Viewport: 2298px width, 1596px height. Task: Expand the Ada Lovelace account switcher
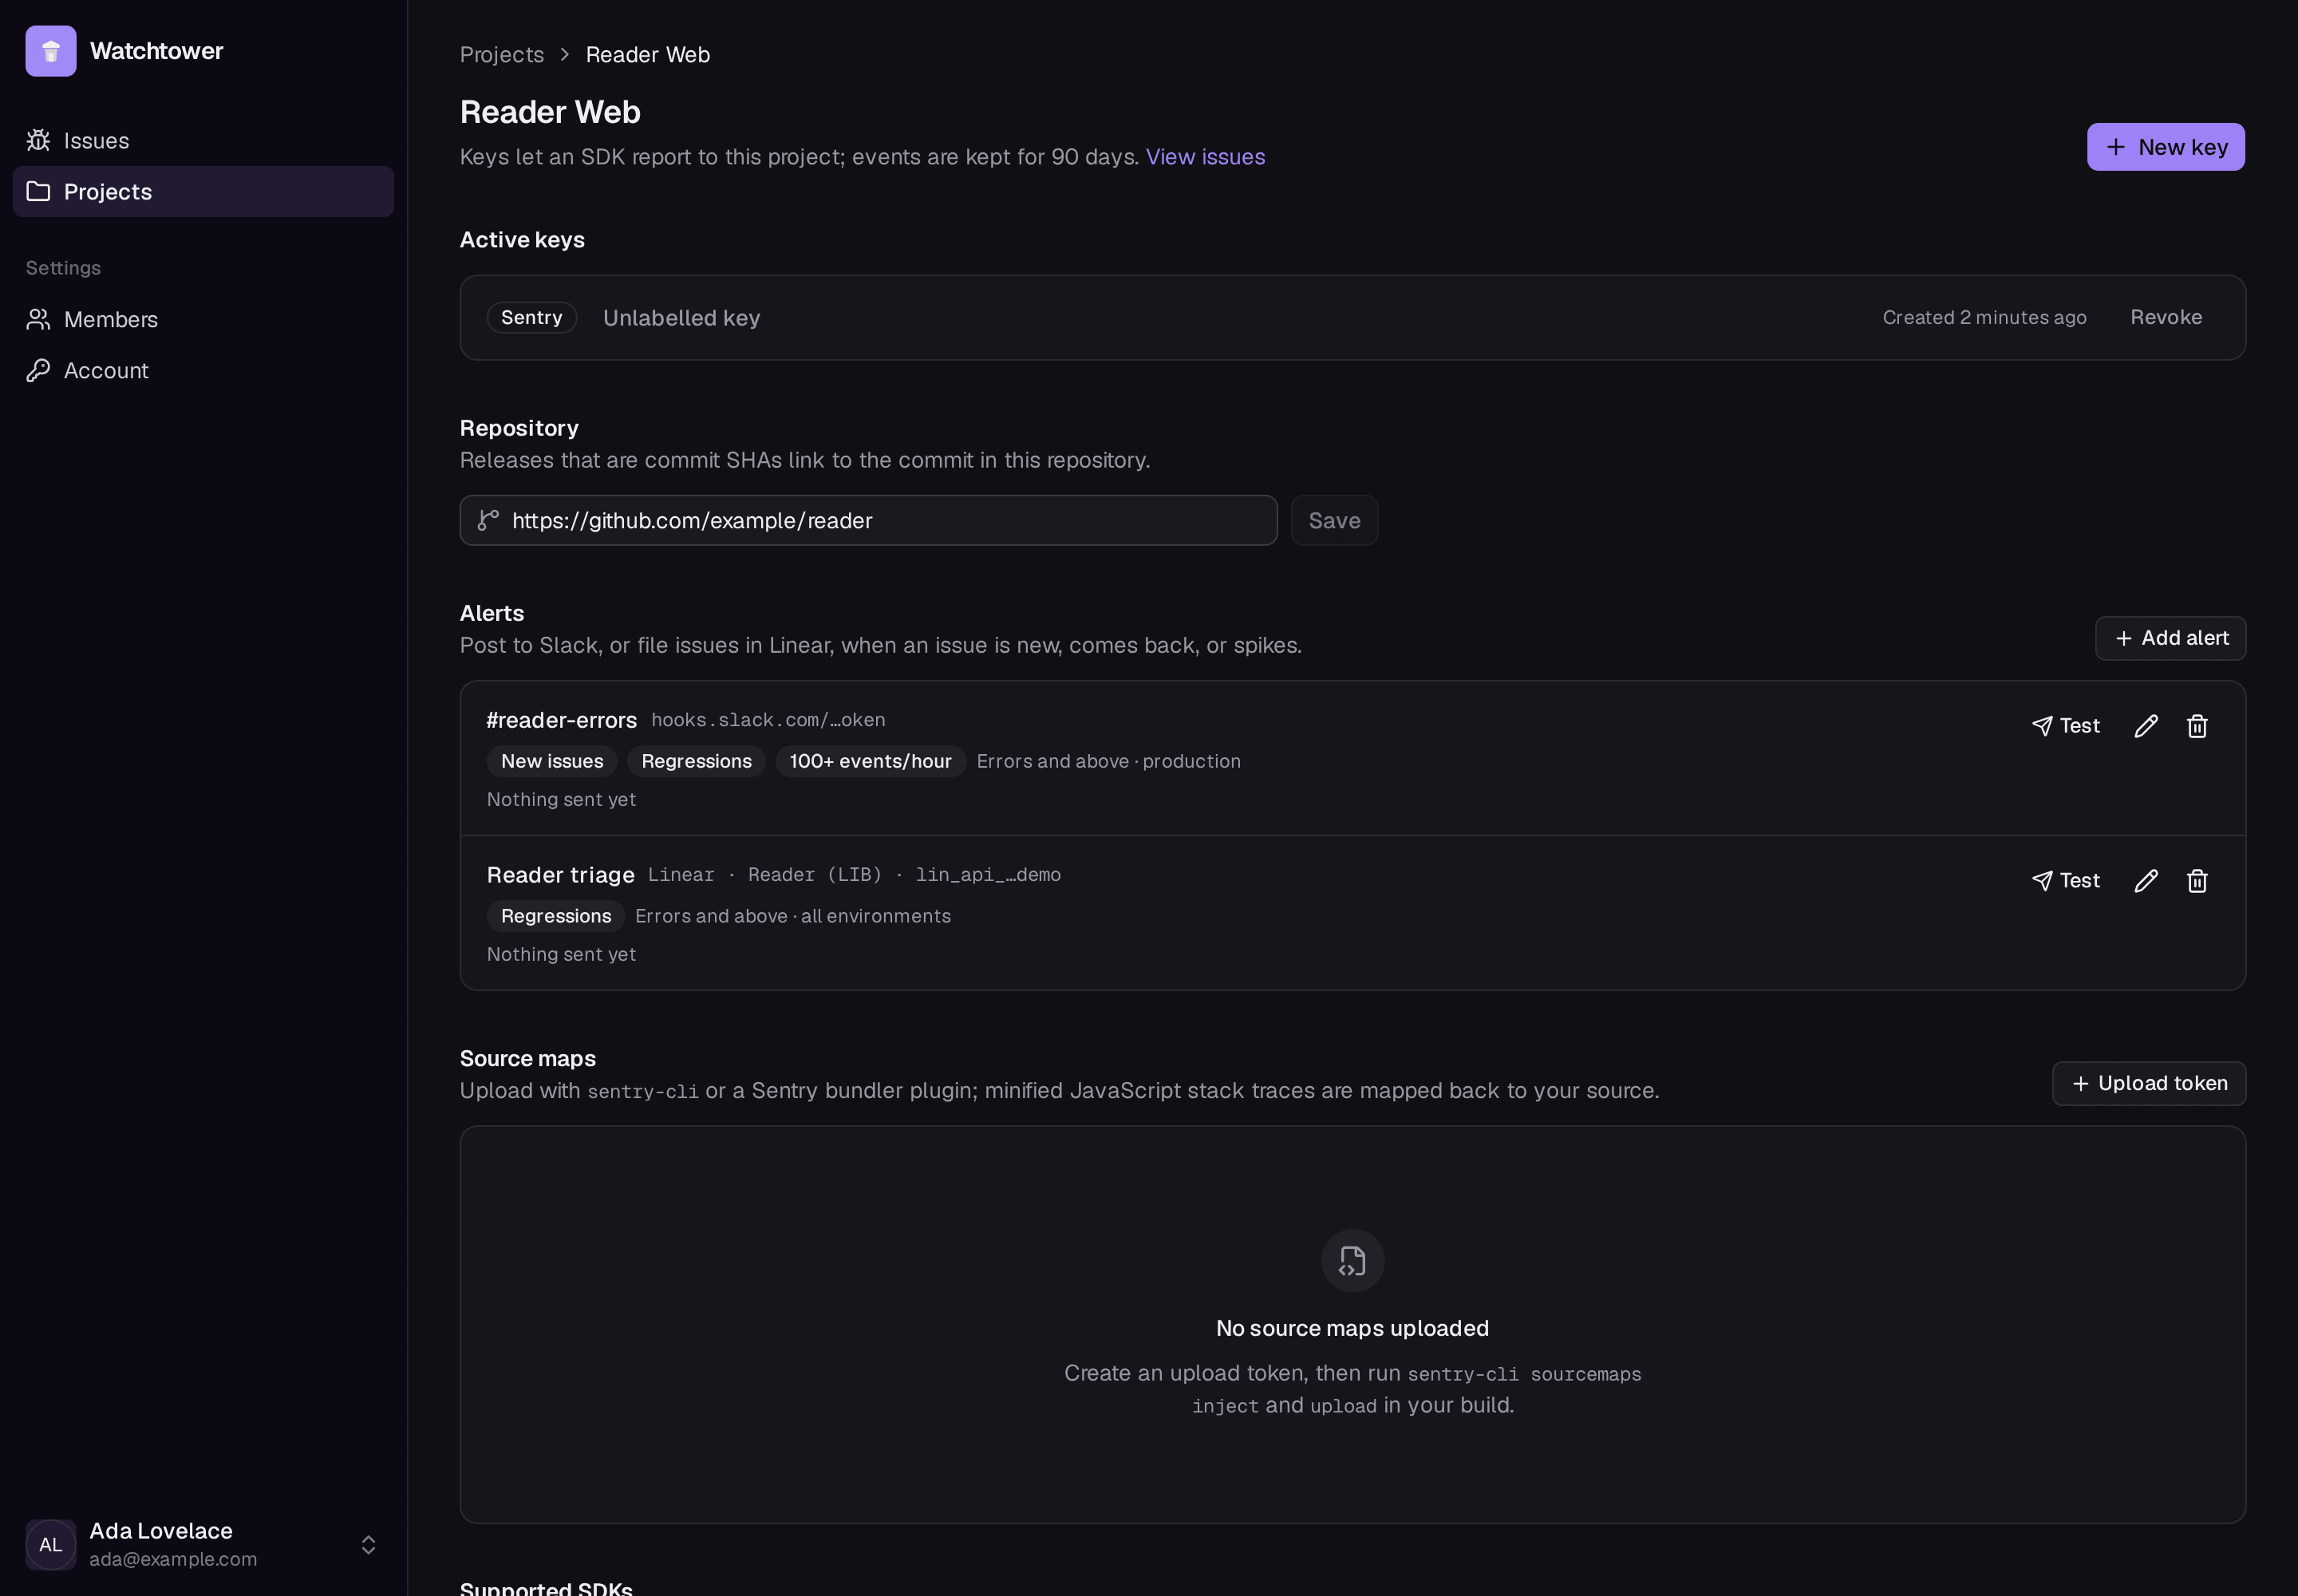(203, 1546)
